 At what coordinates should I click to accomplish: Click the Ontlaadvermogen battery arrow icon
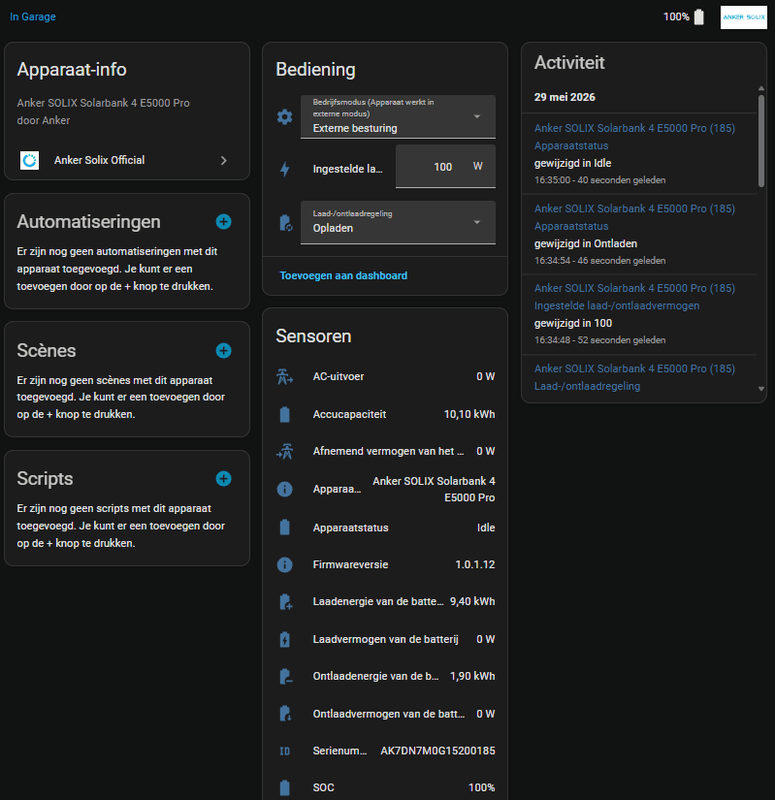pyautogui.click(x=285, y=714)
